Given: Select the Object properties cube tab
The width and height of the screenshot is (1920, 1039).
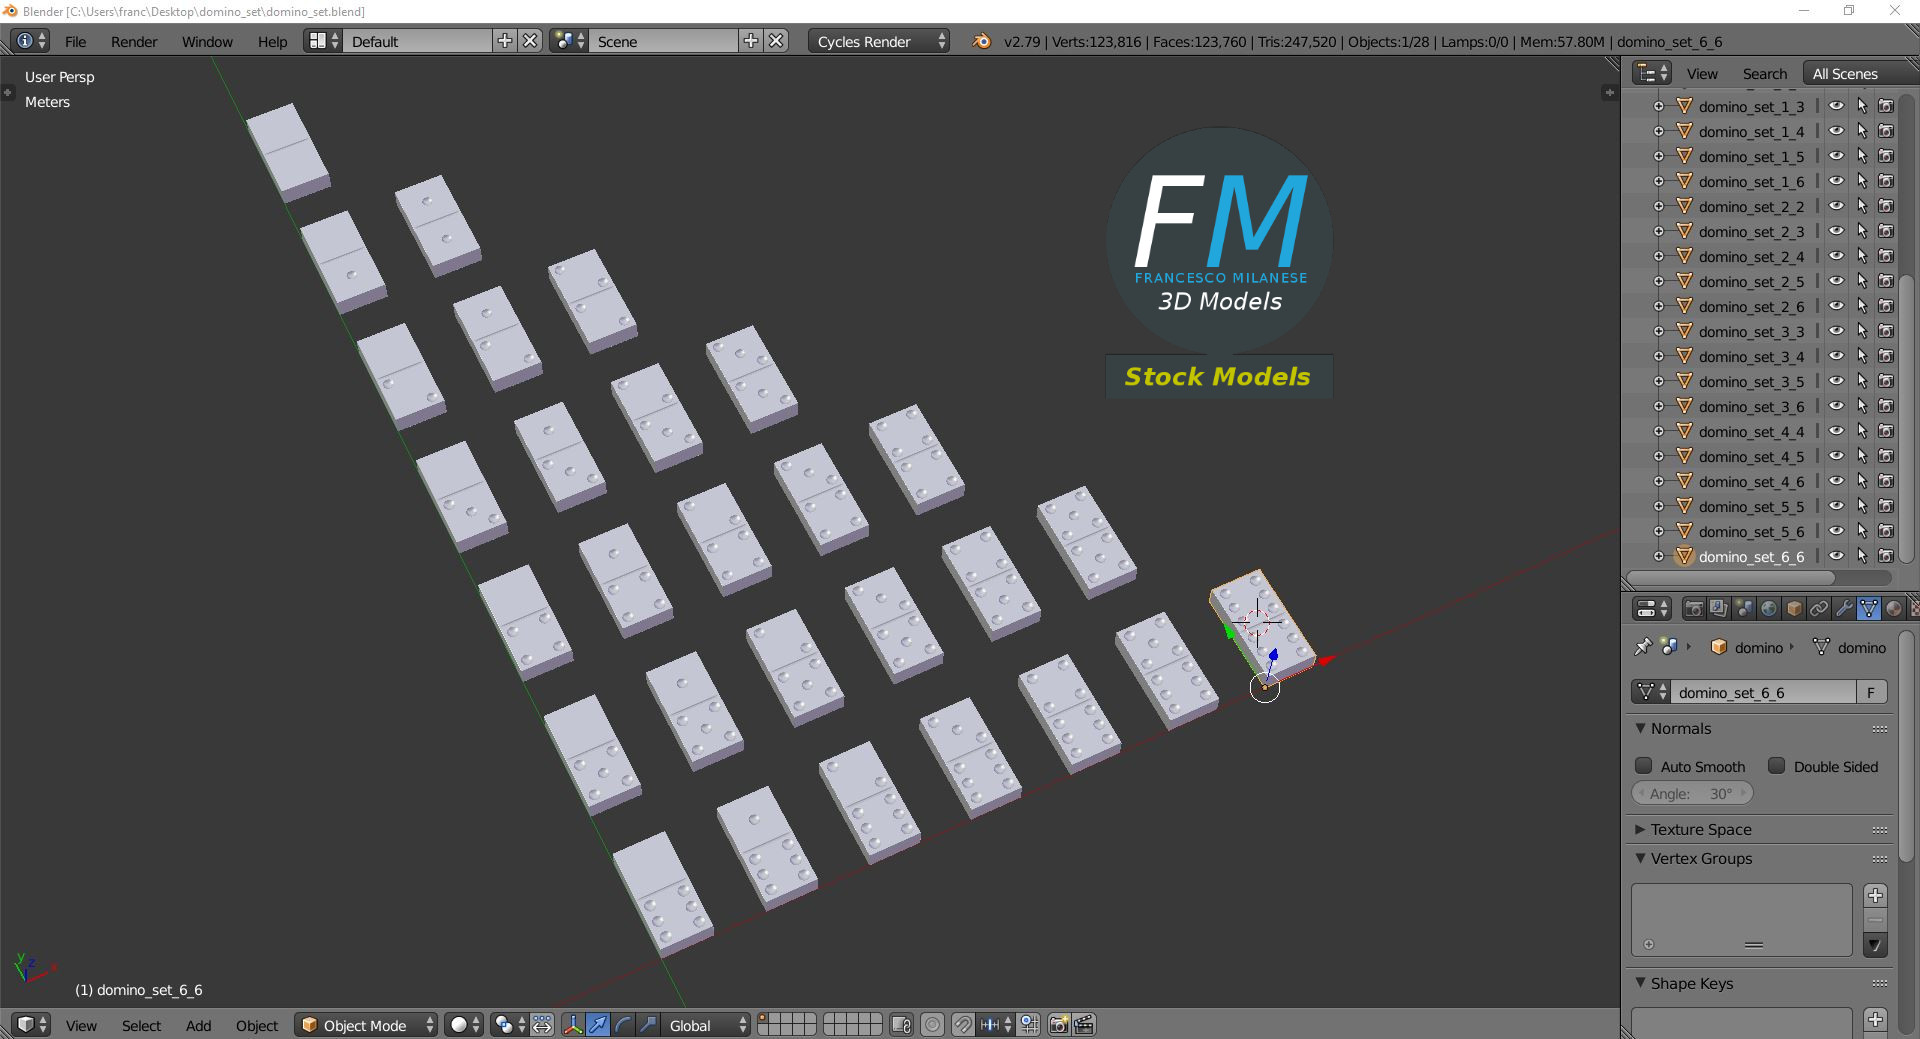Looking at the screenshot, I should [x=1795, y=609].
